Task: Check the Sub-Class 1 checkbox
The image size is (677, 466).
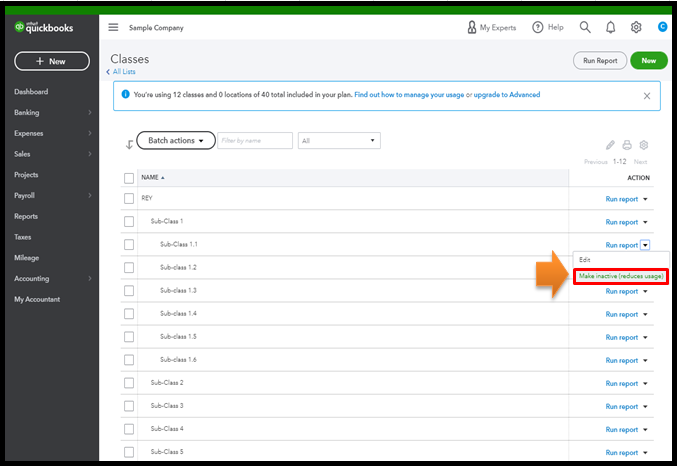Action: coord(129,222)
